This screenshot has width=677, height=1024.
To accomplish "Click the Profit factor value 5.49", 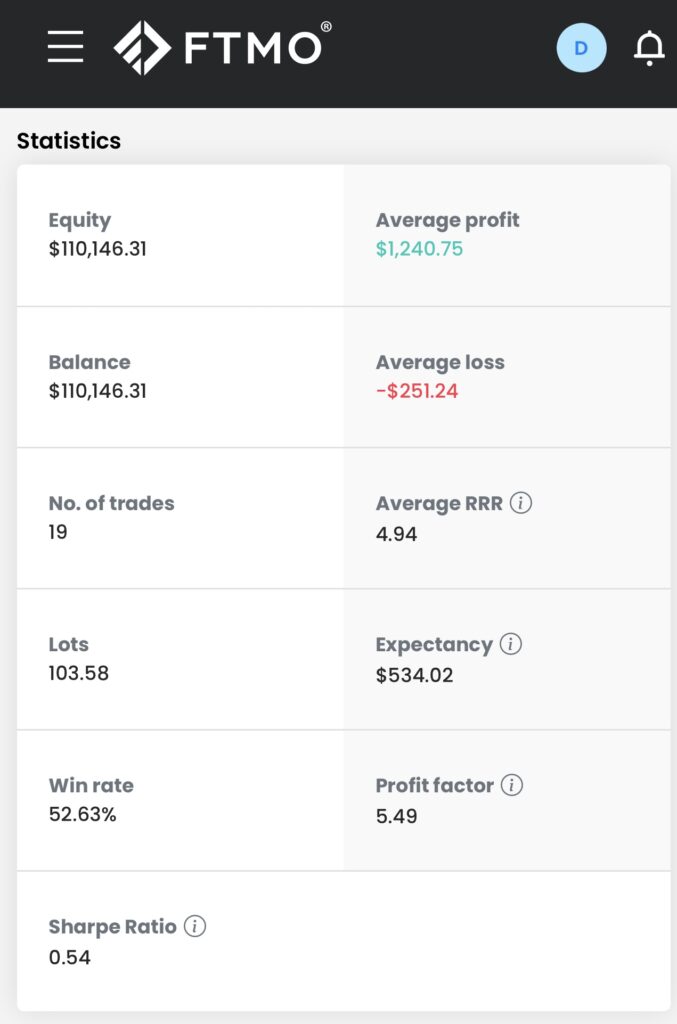I will (397, 816).
